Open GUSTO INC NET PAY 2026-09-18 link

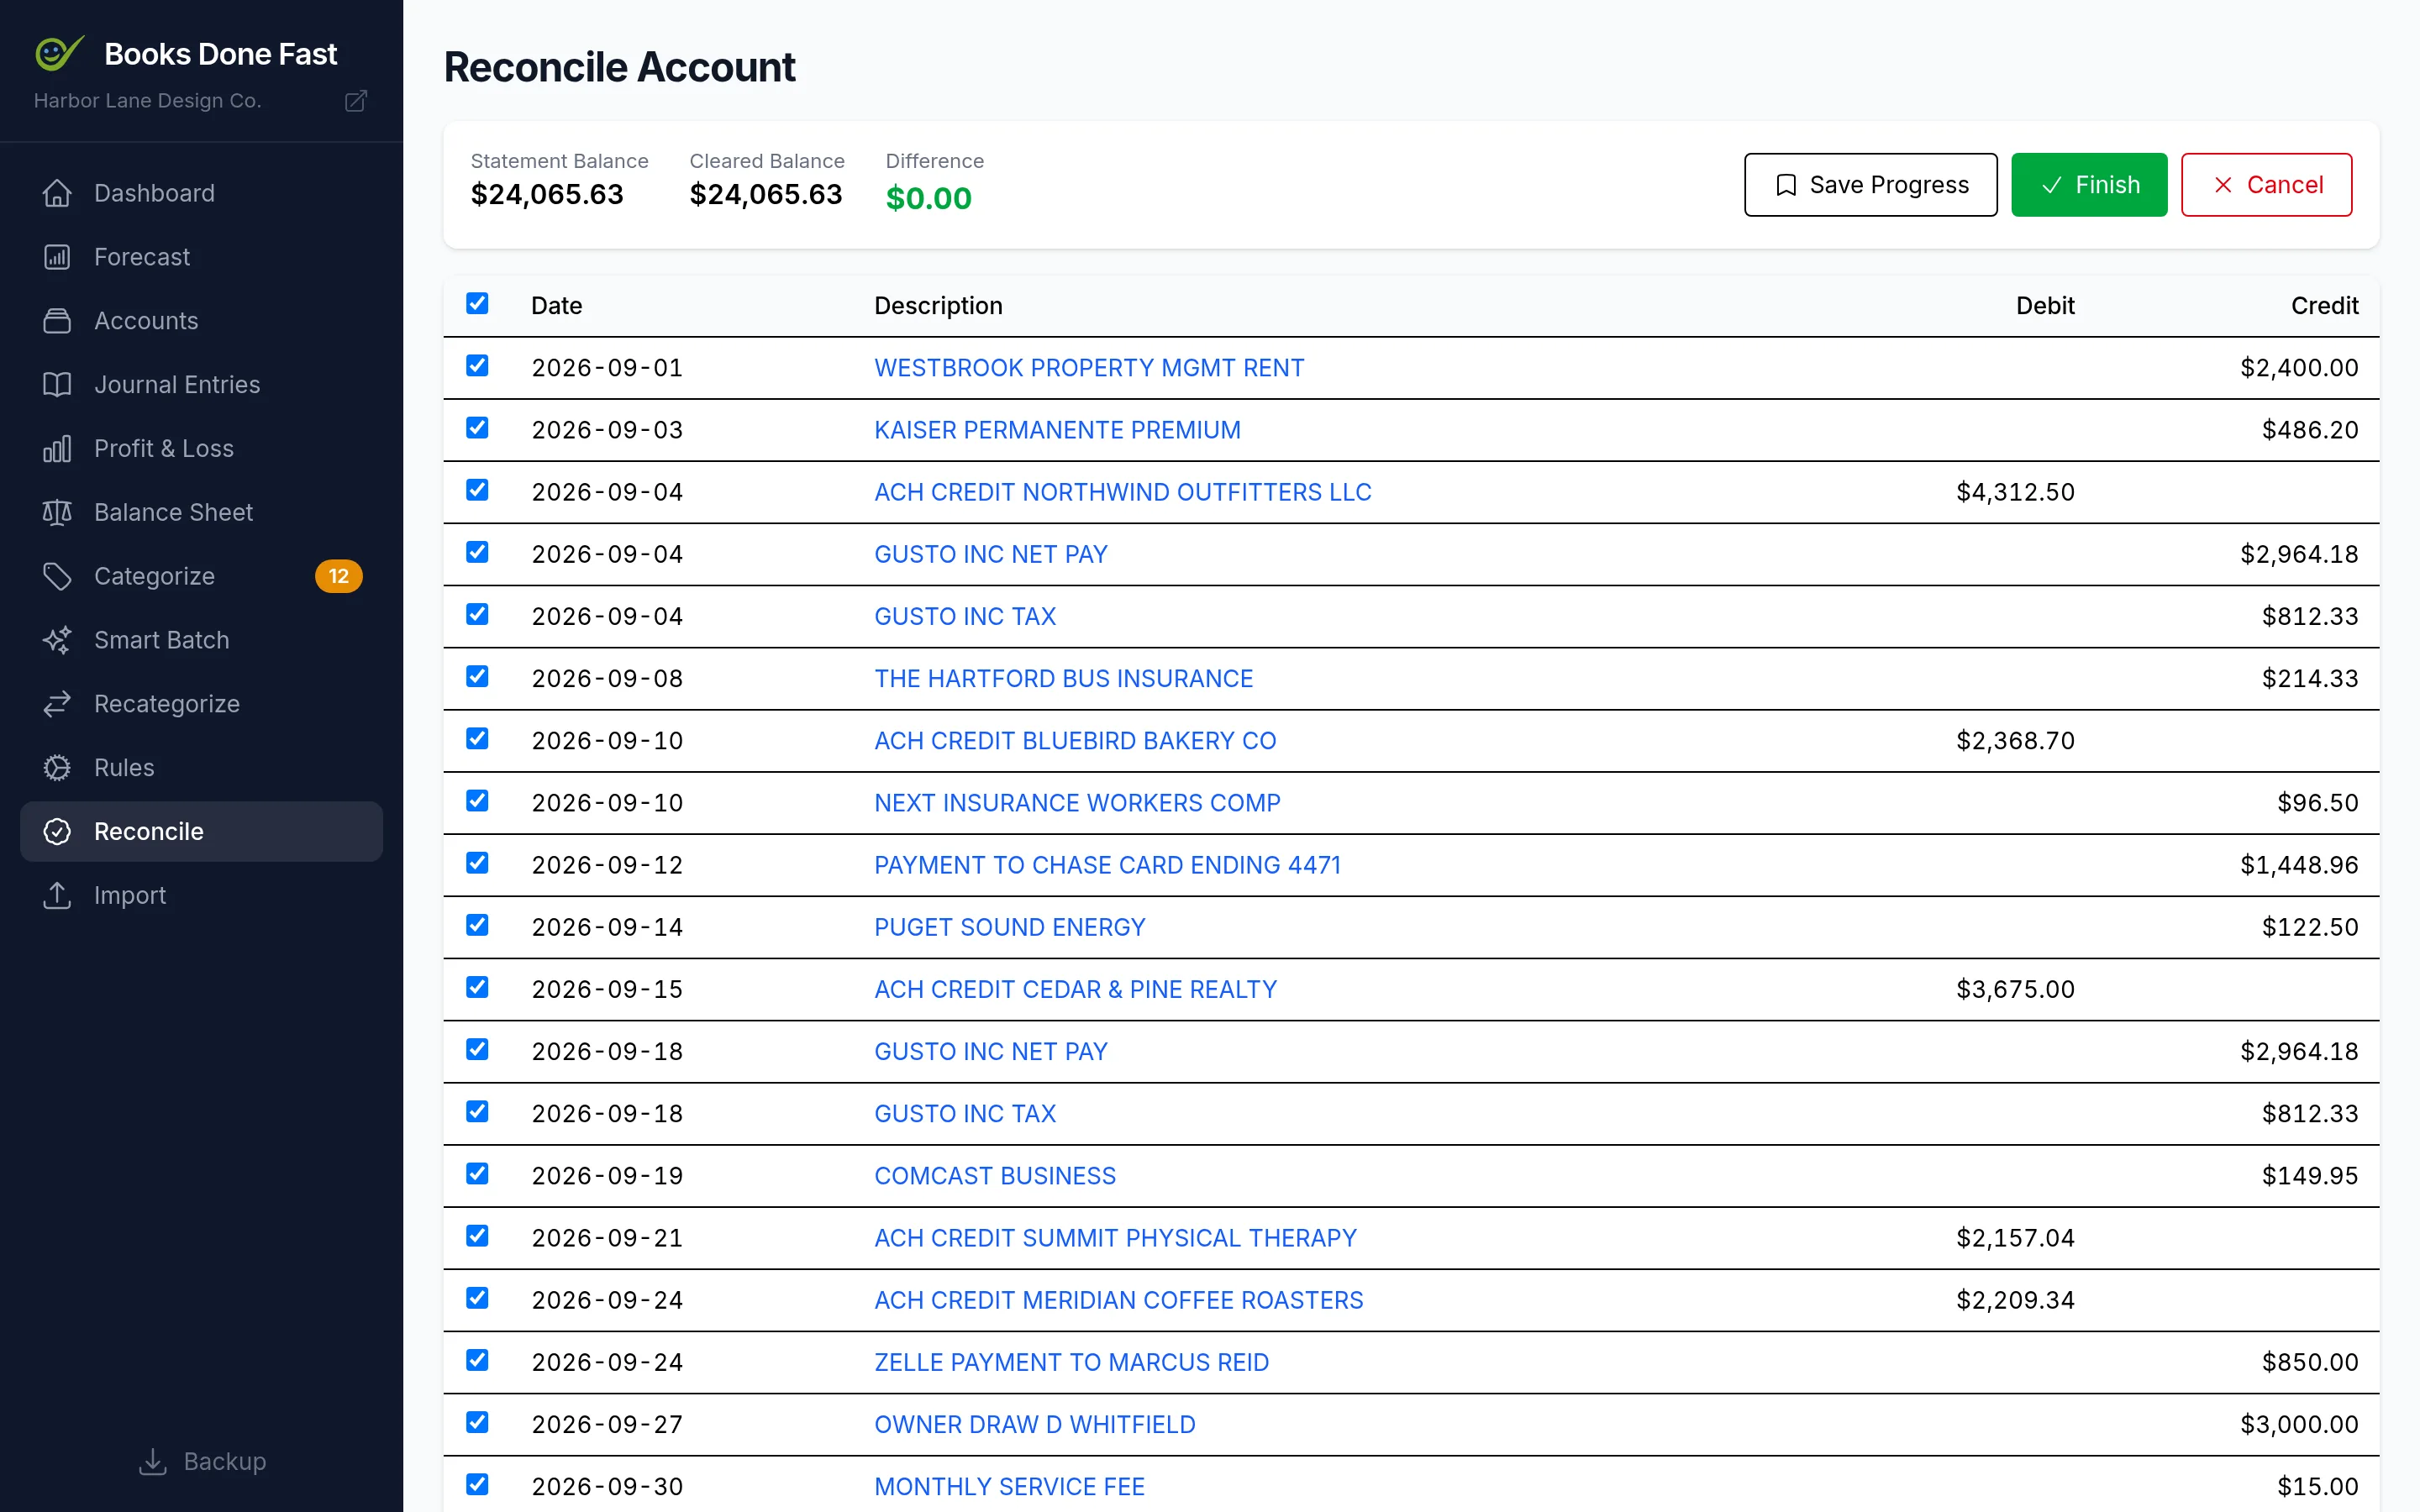pos(991,1051)
